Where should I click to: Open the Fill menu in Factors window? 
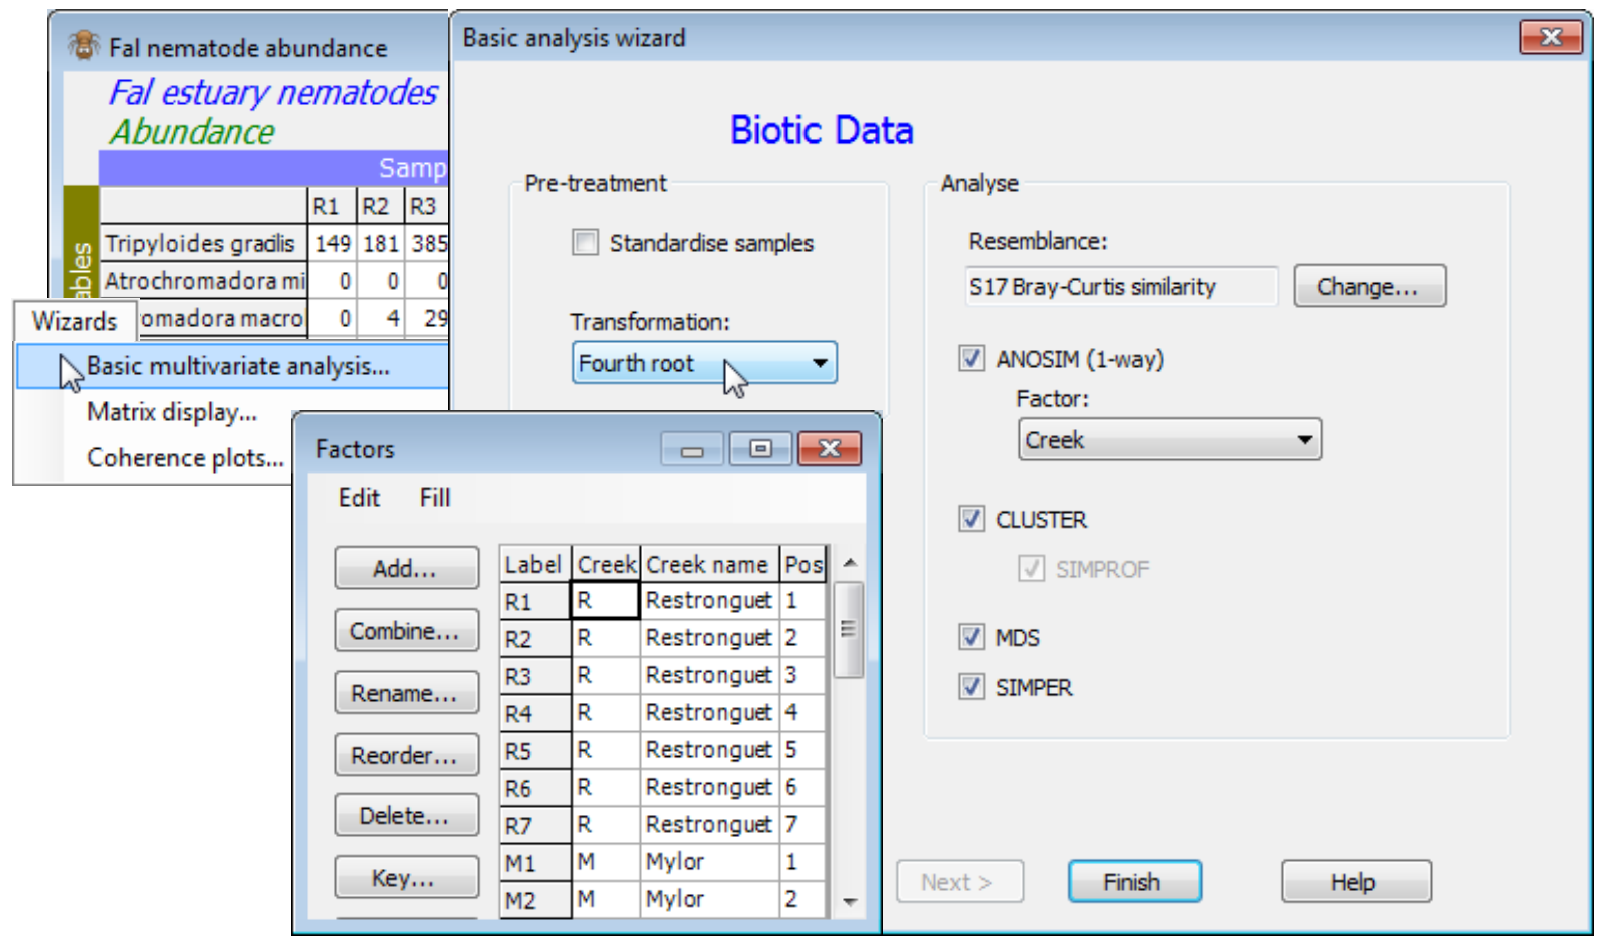(x=435, y=498)
